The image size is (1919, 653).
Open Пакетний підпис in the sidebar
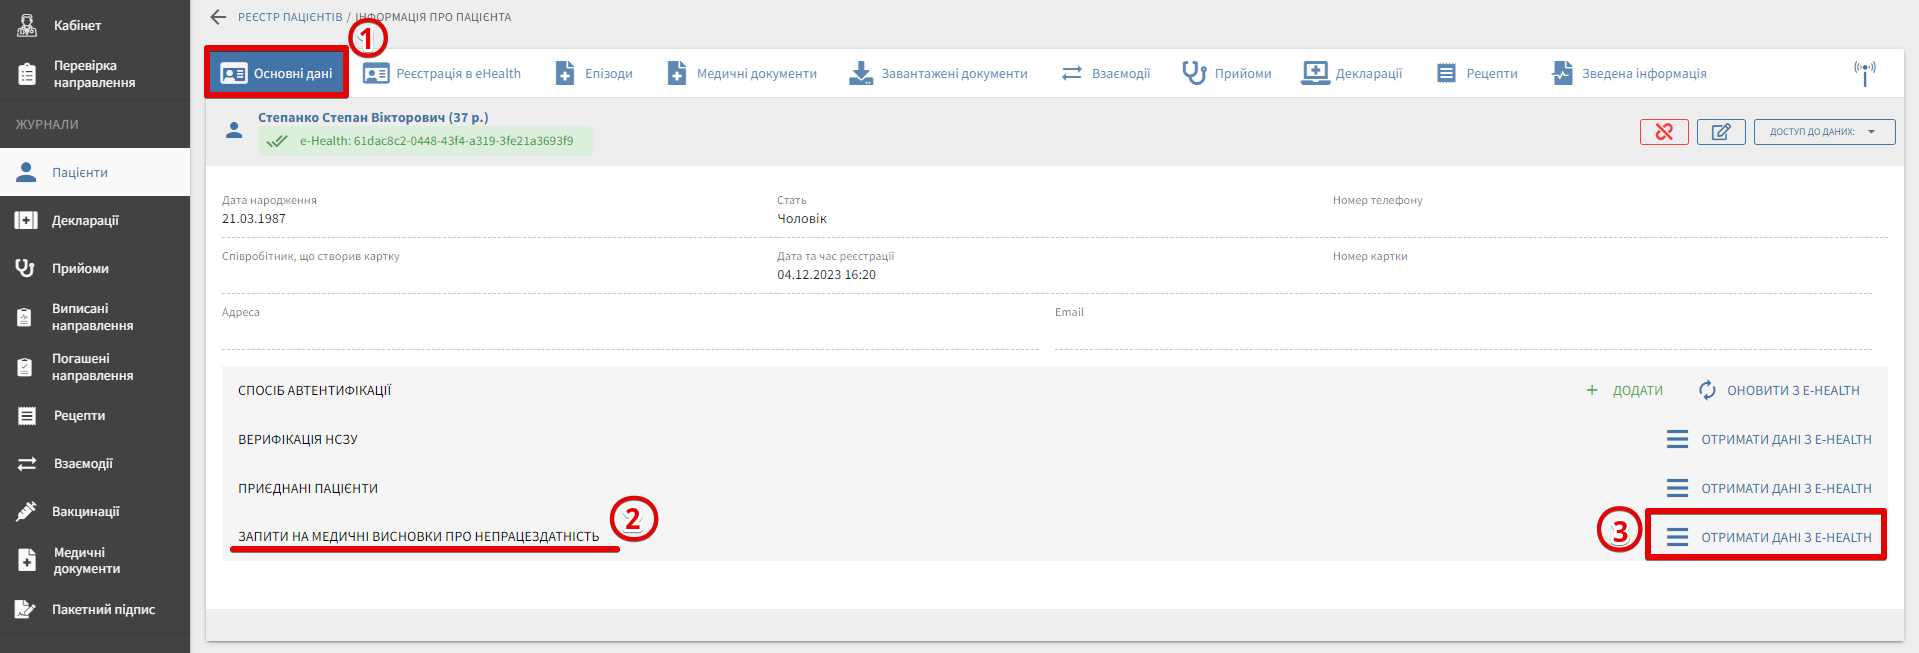102,610
